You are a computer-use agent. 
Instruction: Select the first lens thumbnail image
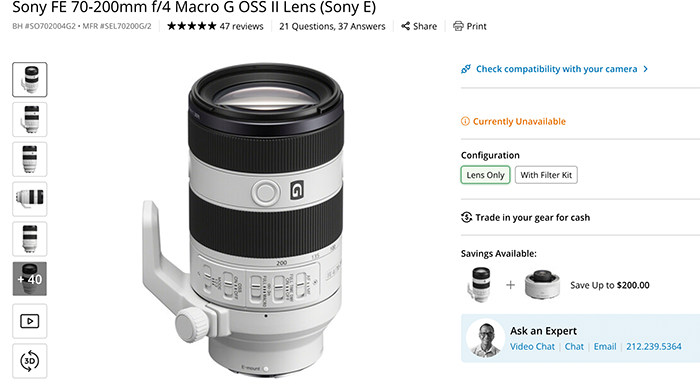[29, 80]
